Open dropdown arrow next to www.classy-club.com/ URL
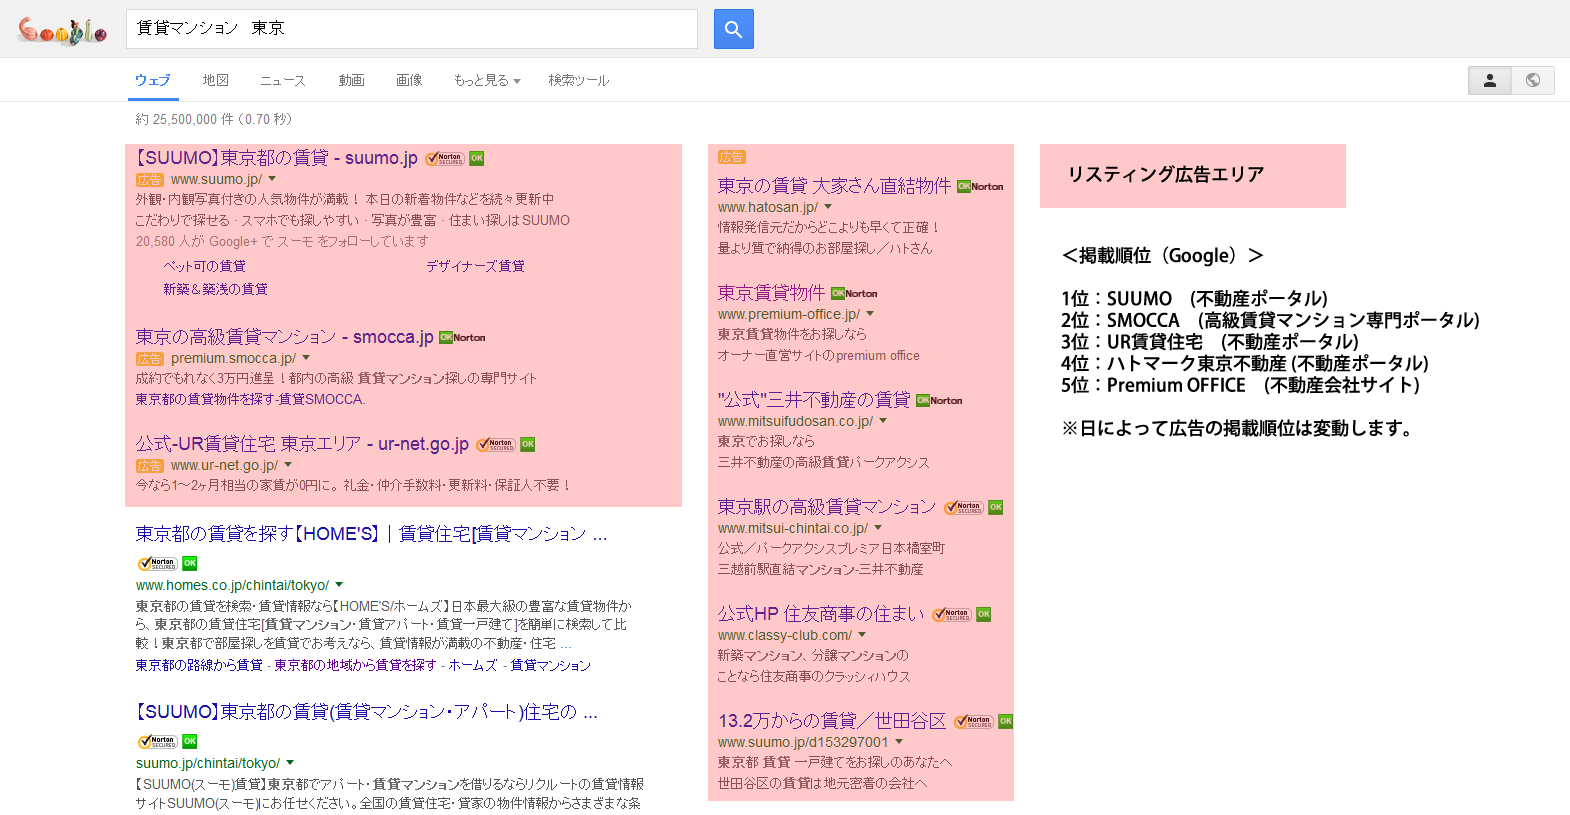The width and height of the screenshot is (1570, 815). click(862, 635)
